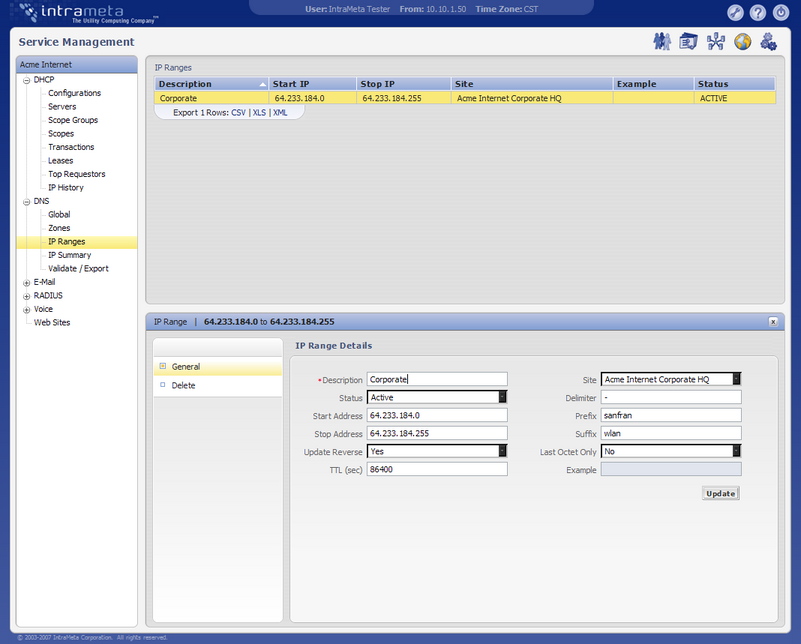Click the intrameta logo
The height and width of the screenshot is (644, 801).
[x=88, y=13]
